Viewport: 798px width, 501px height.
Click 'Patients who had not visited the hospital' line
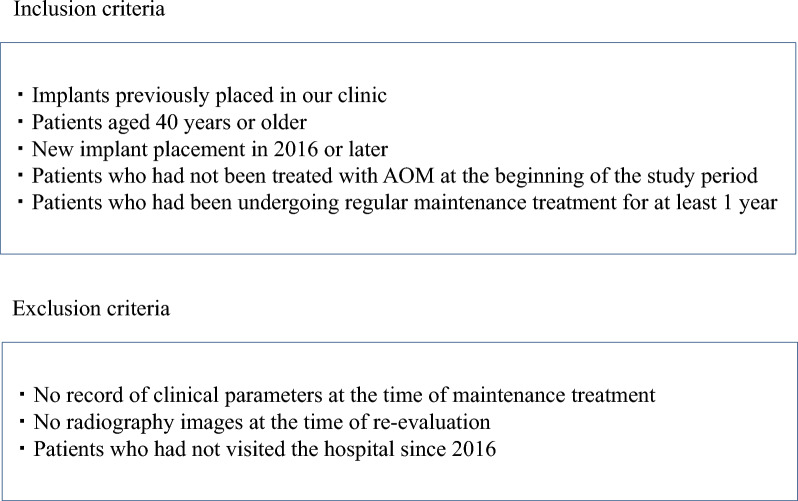point(265,449)
